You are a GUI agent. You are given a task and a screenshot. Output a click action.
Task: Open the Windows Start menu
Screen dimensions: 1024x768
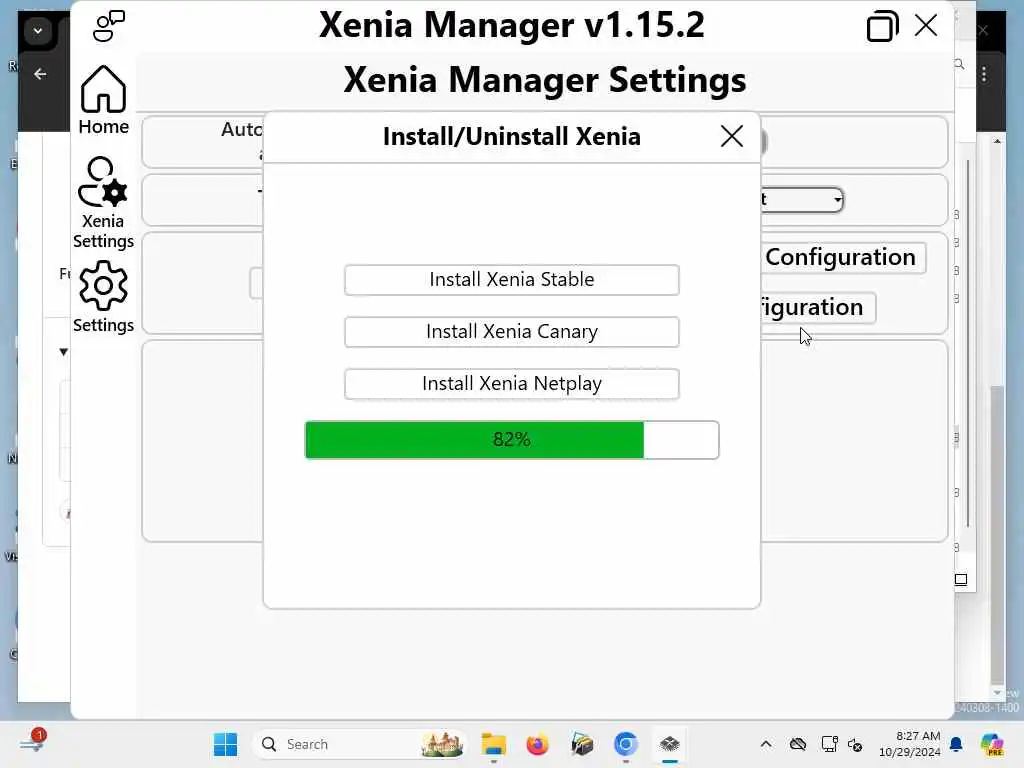(x=225, y=744)
